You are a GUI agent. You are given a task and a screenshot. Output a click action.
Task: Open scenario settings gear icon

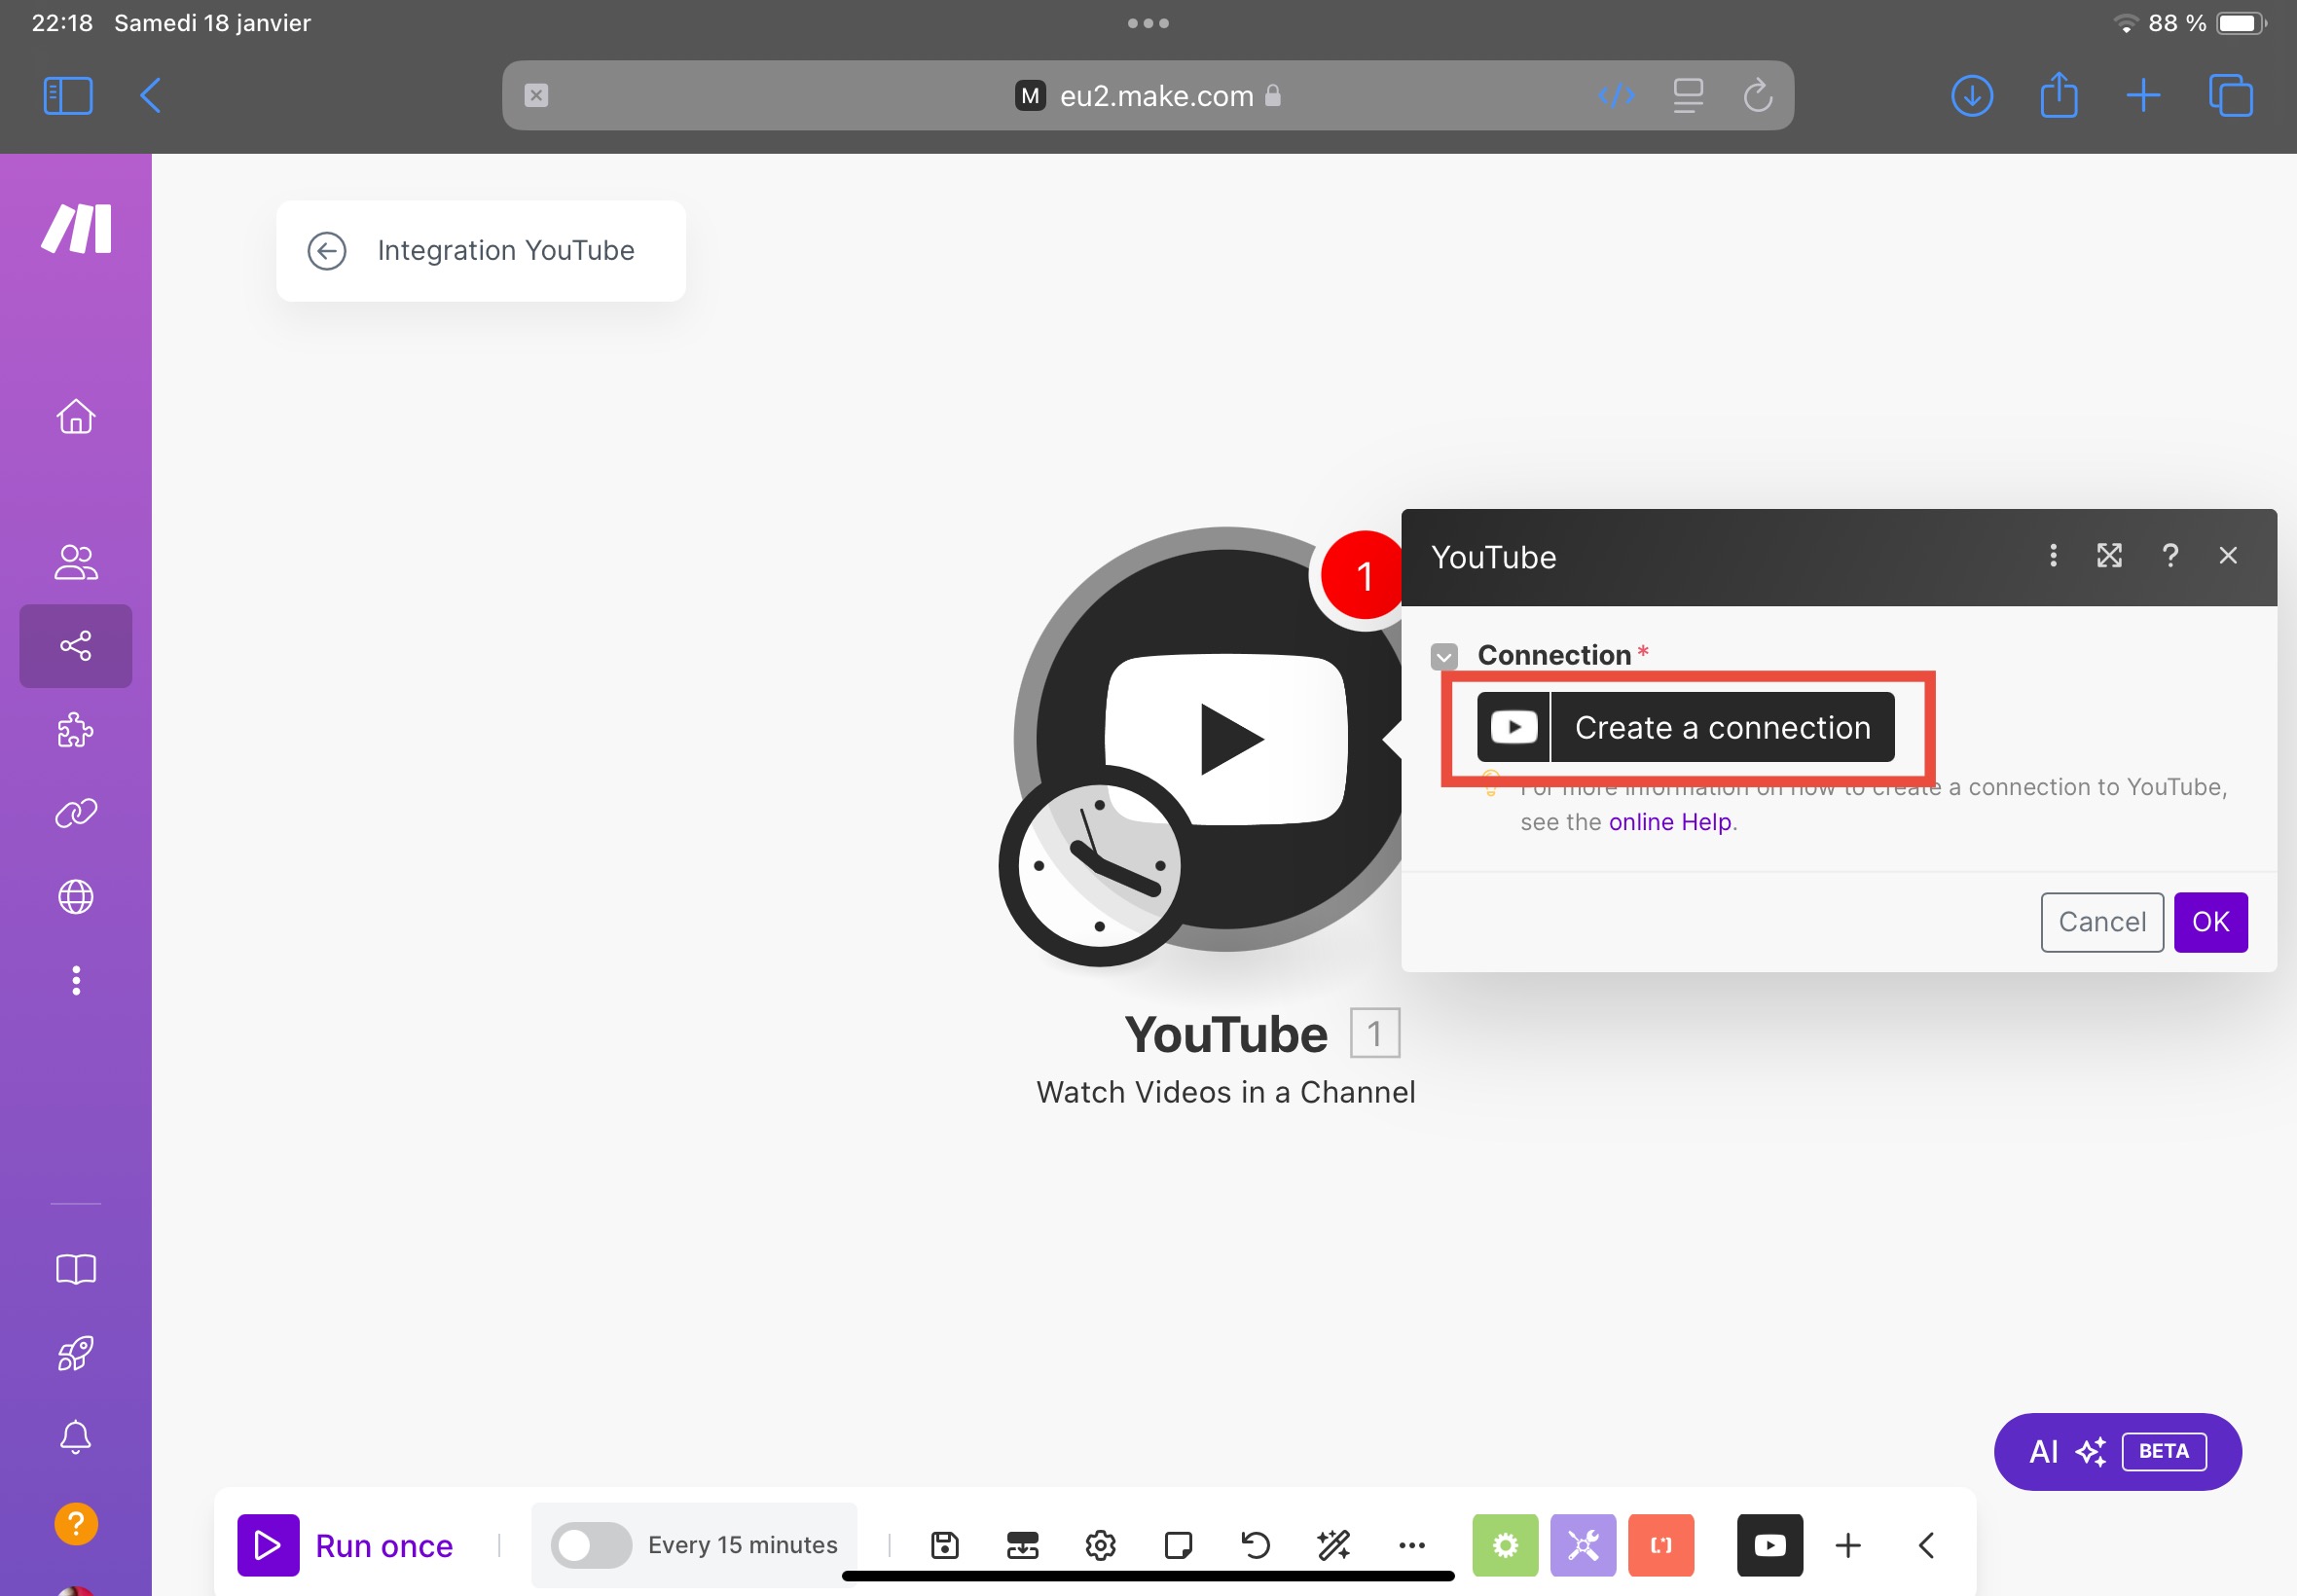1100,1545
